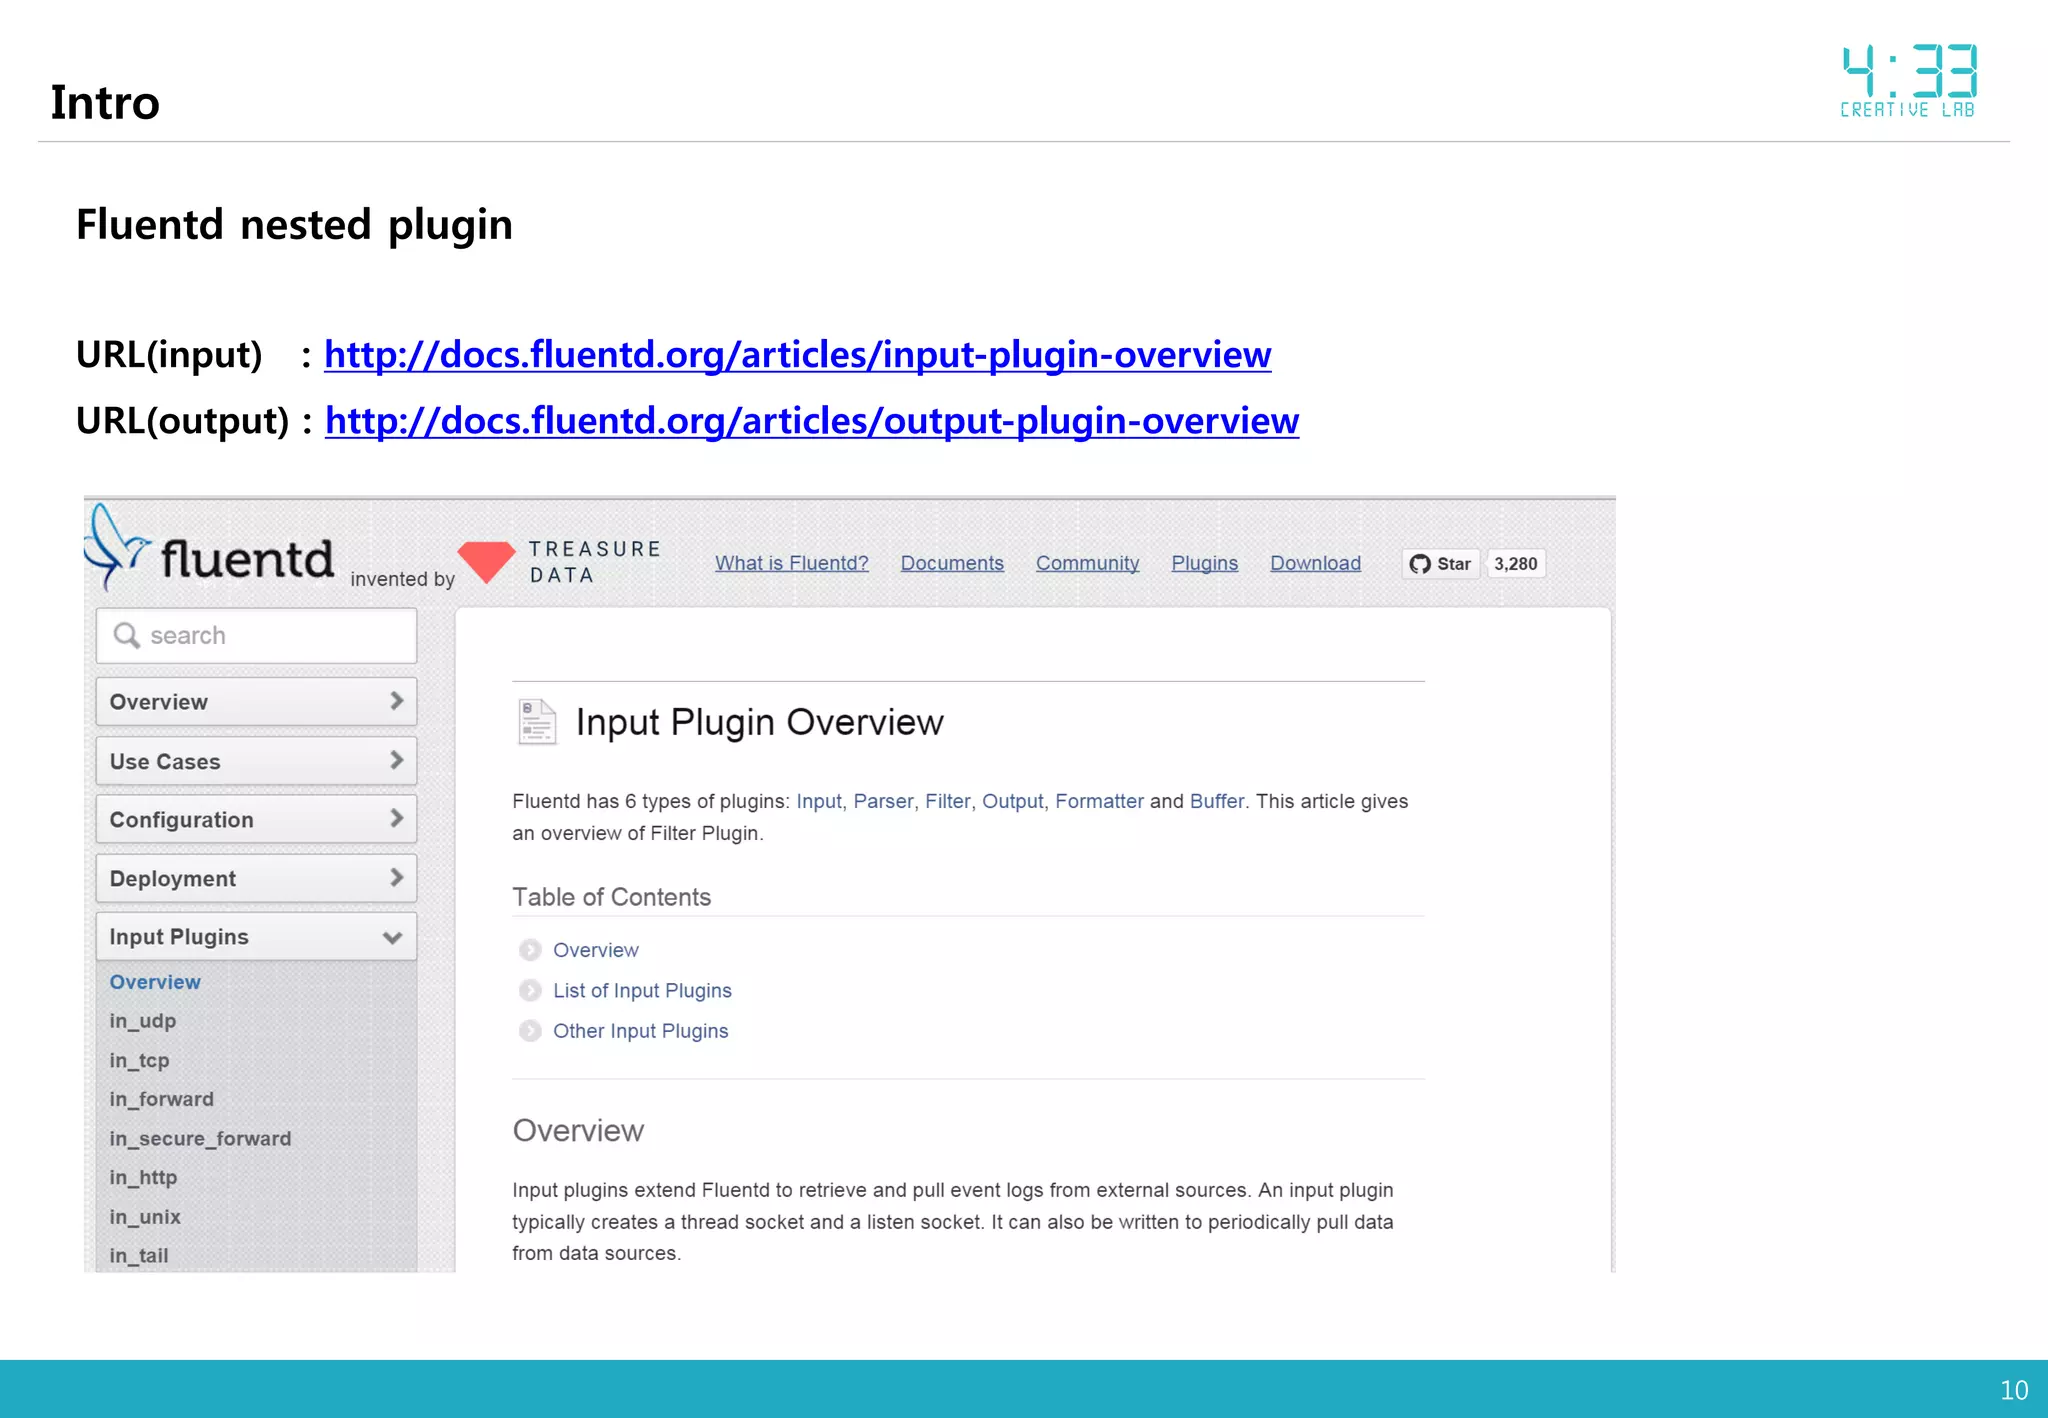This screenshot has height=1418, width=2048.
Task: Click the Treasure Data diamond logo
Action: click(486, 561)
